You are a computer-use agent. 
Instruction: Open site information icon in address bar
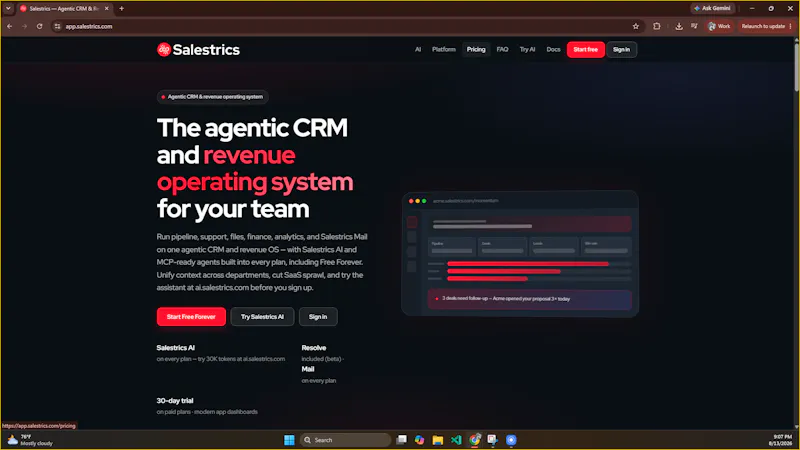pyautogui.click(x=57, y=27)
